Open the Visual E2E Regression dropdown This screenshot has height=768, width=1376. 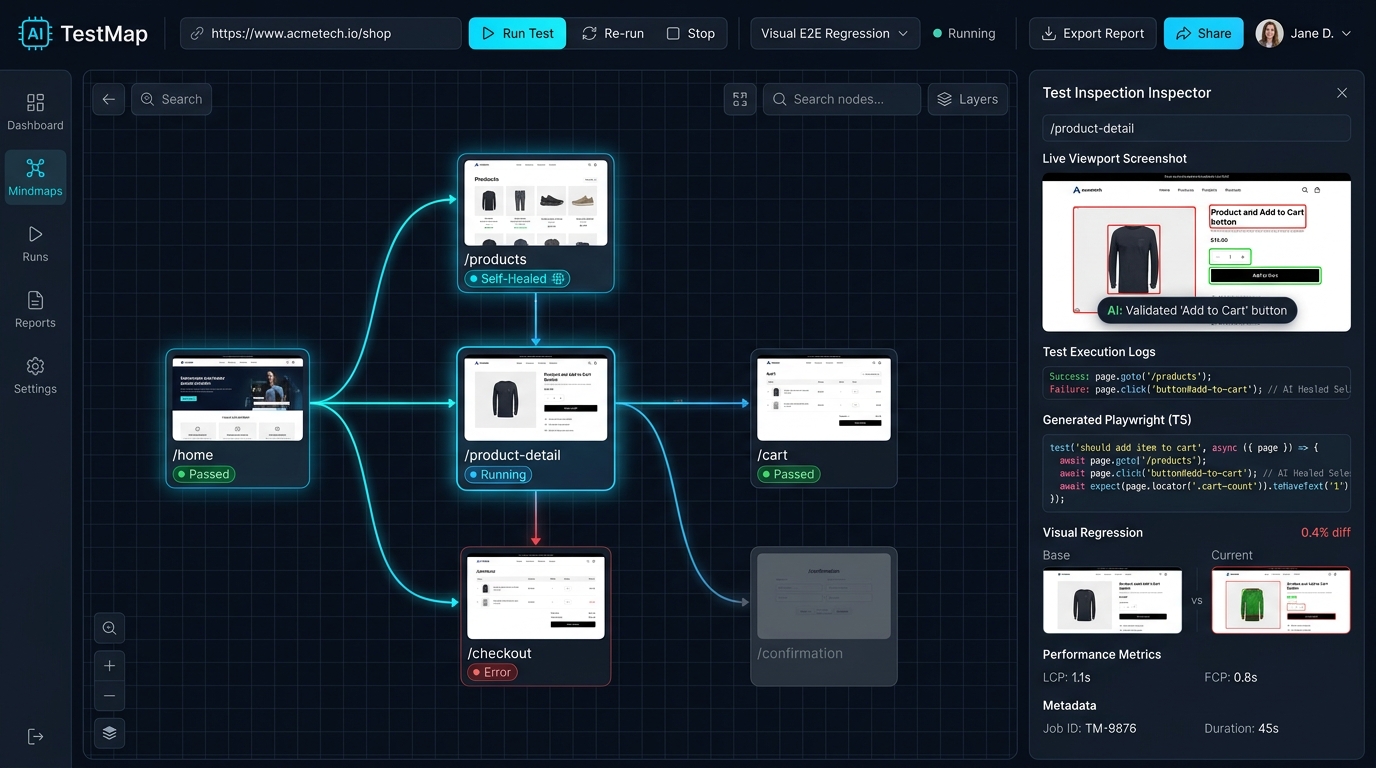(835, 33)
